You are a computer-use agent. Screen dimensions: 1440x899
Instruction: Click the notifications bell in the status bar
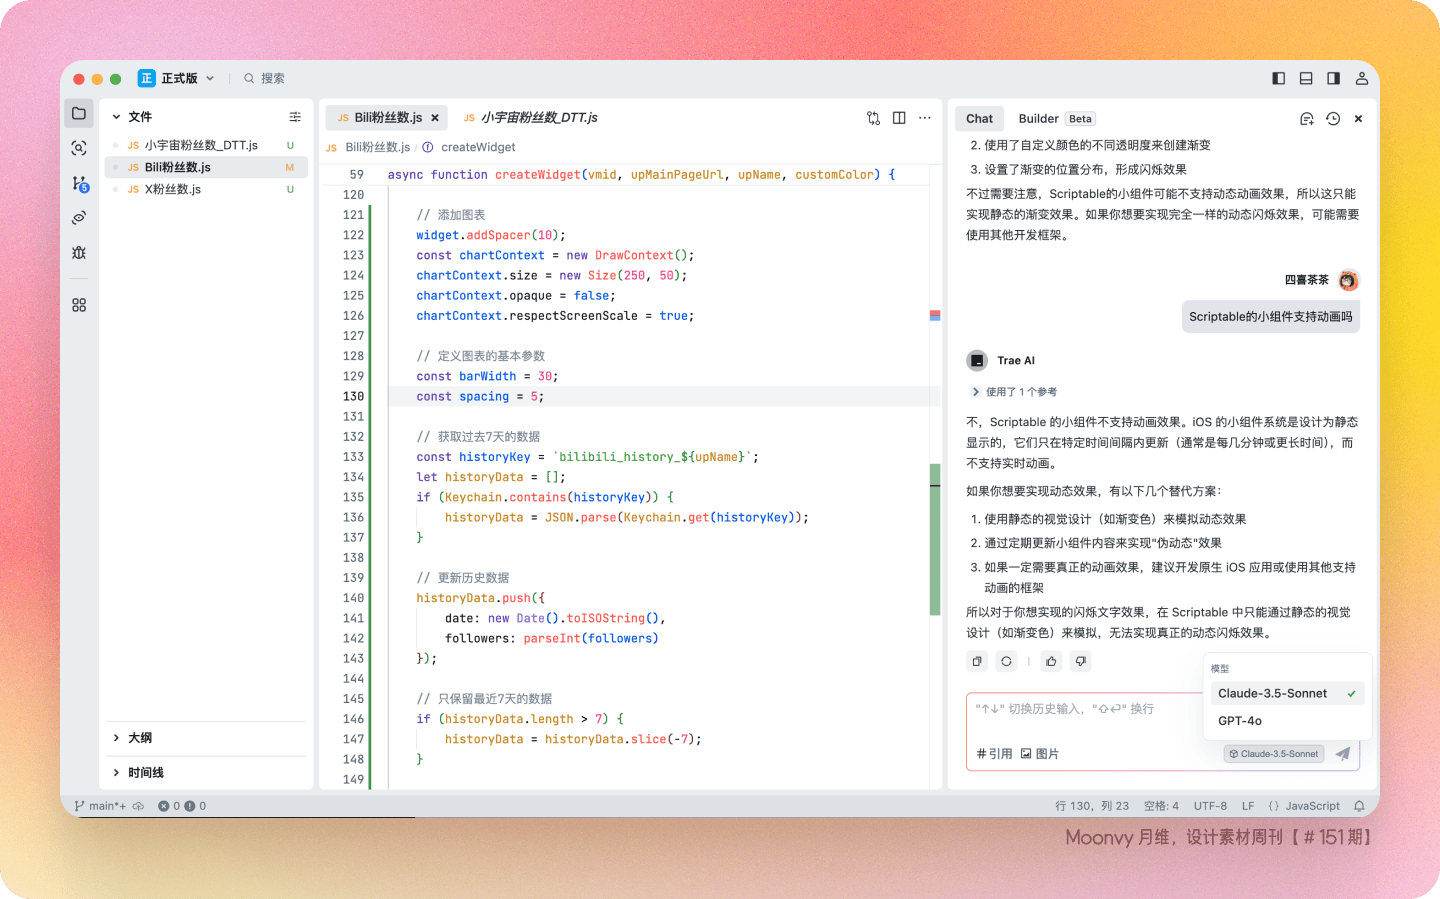click(1359, 806)
